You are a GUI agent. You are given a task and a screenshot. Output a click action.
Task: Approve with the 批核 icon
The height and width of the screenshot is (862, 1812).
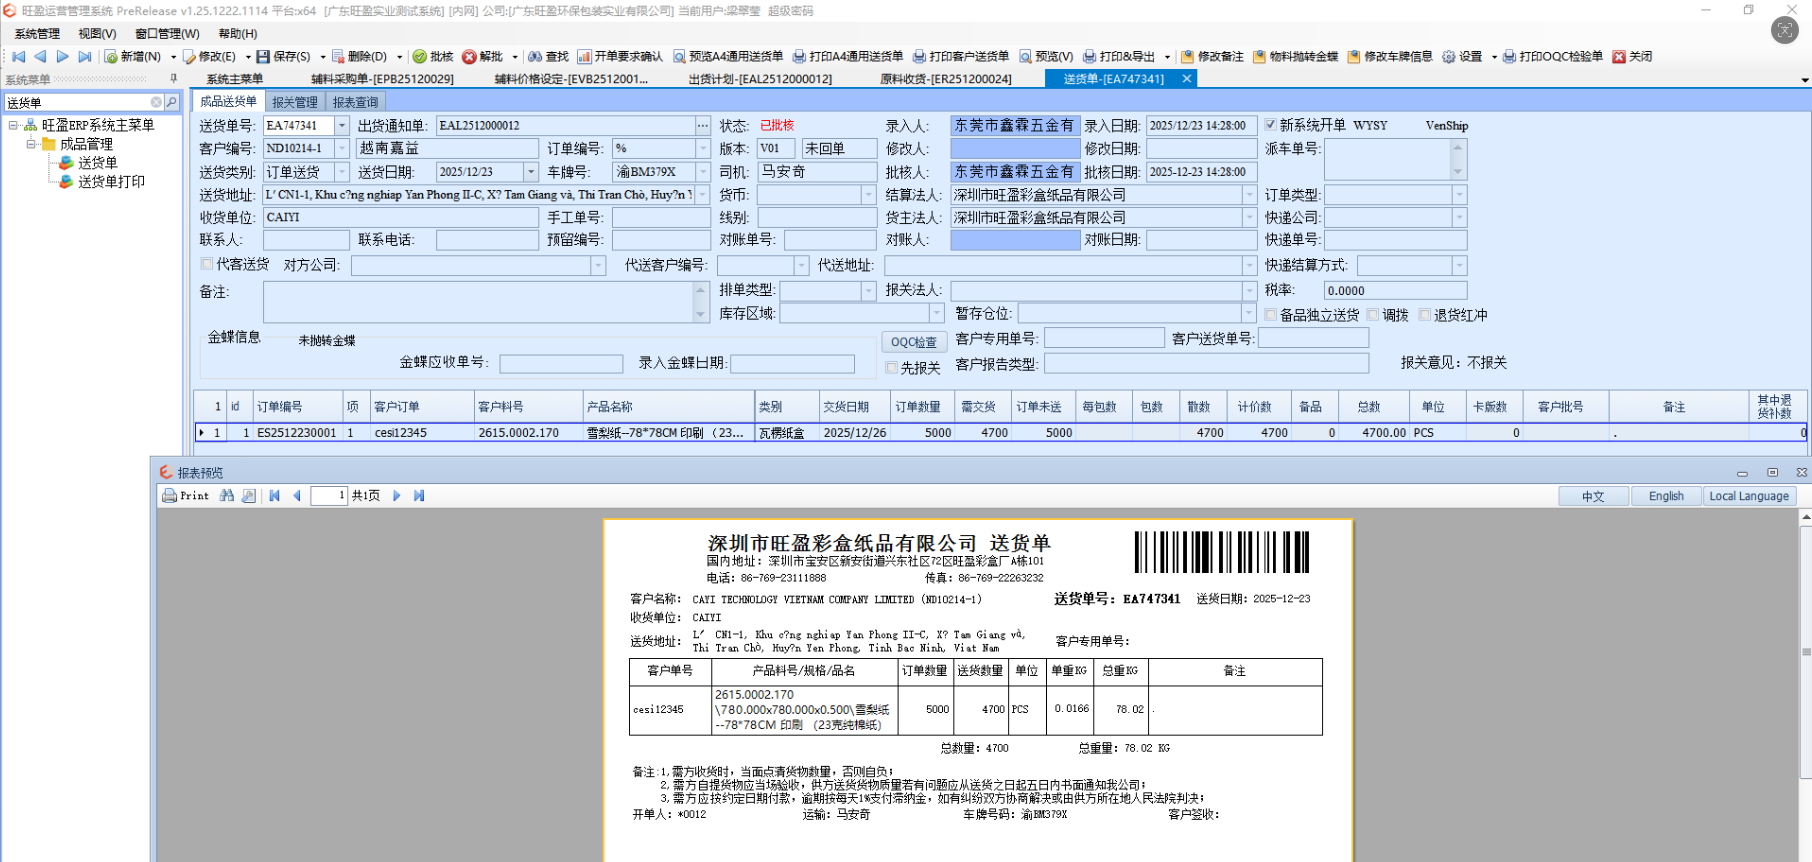[420, 57]
